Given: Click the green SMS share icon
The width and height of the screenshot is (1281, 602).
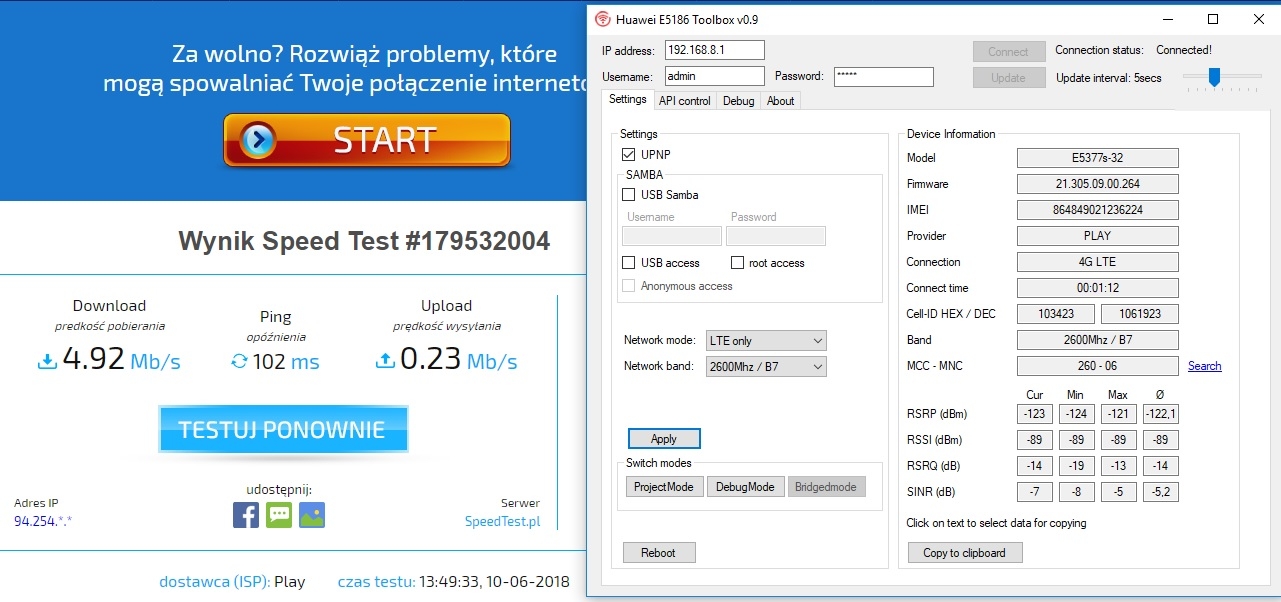Looking at the screenshot, I should coord(279,515).
